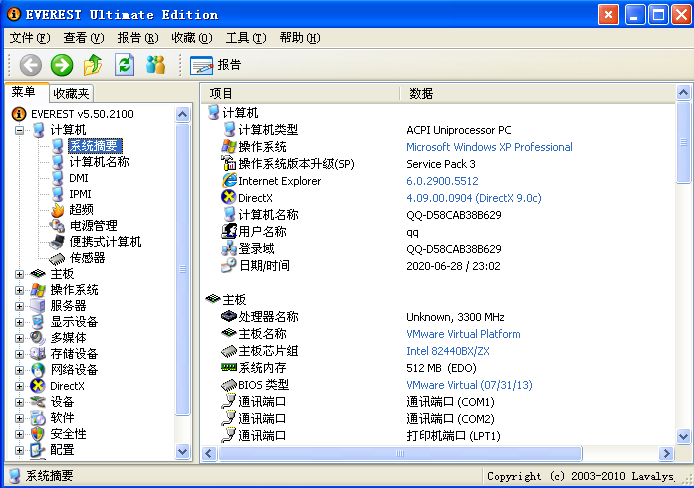
Task: Open the 报告(R) menu
Action: tap(138, 38)
